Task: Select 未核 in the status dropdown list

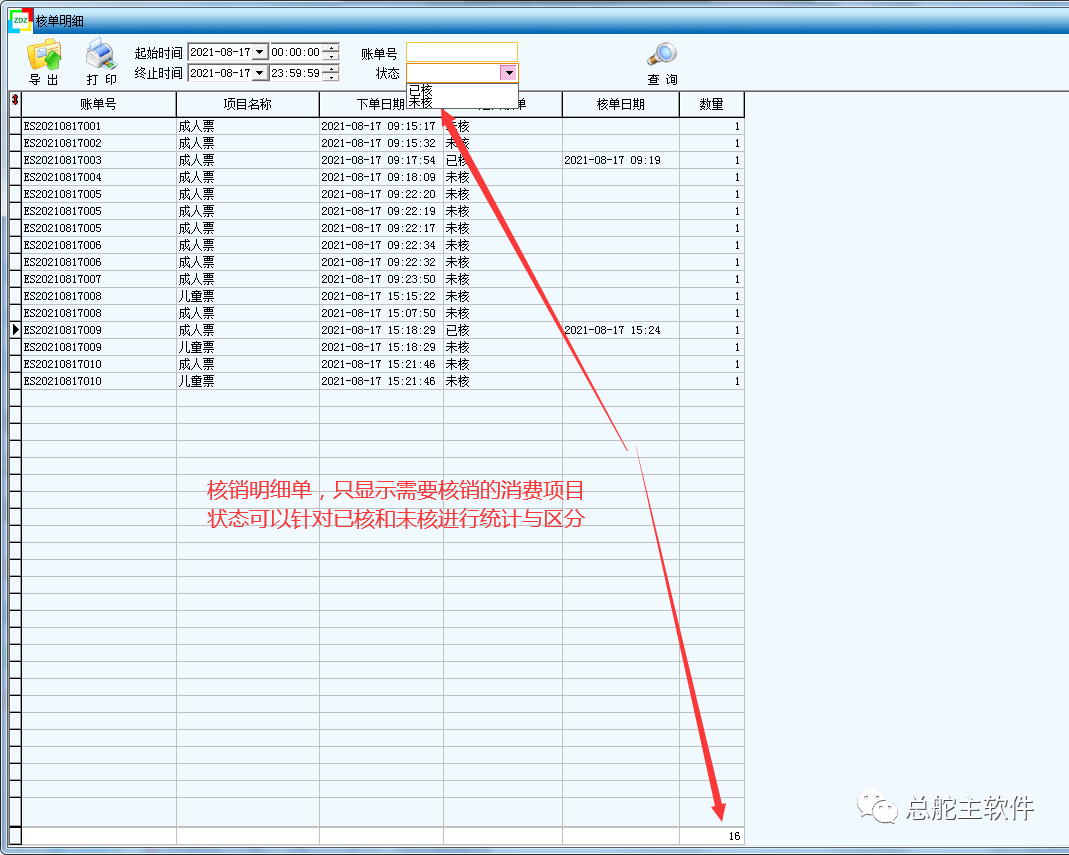Action: pyautogui.click(x=421, y=102)
